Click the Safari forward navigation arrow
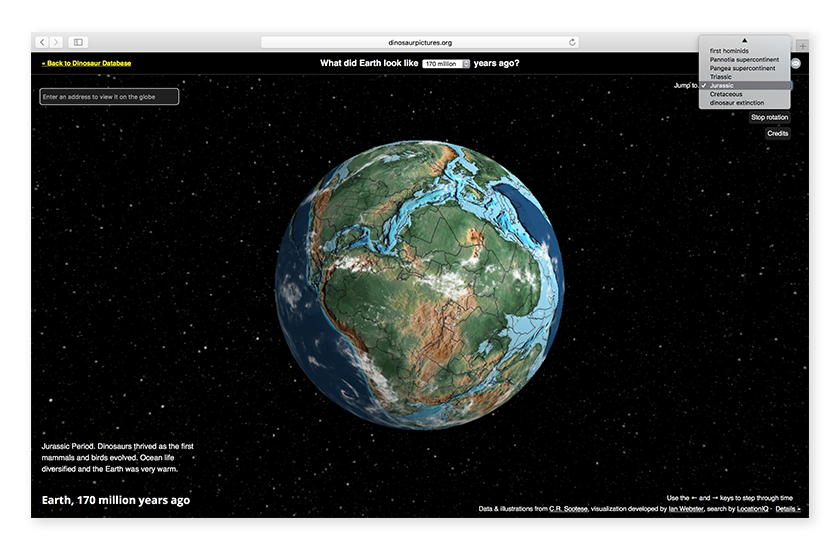Viewport: 840px width, 550px height. (55, 42)
